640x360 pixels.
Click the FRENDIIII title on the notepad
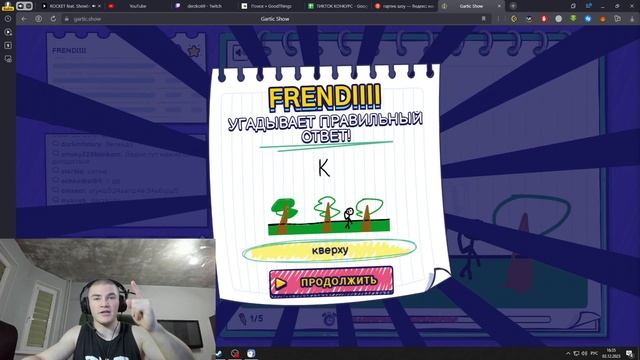click(x=324, y=98)
